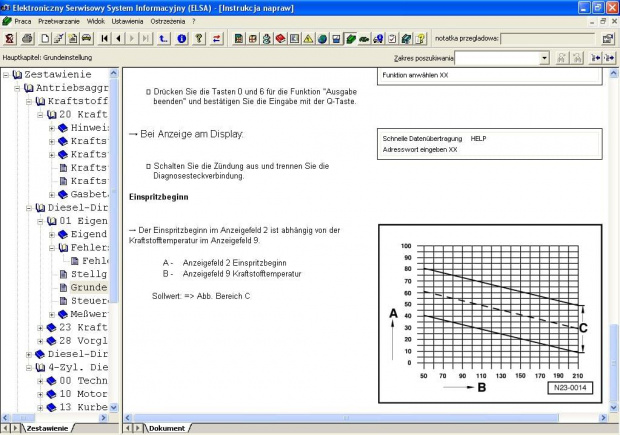This screenshot has height=435, width=620.
Task: Click the blue up-level arrow icon
Action: coord(163,38)
